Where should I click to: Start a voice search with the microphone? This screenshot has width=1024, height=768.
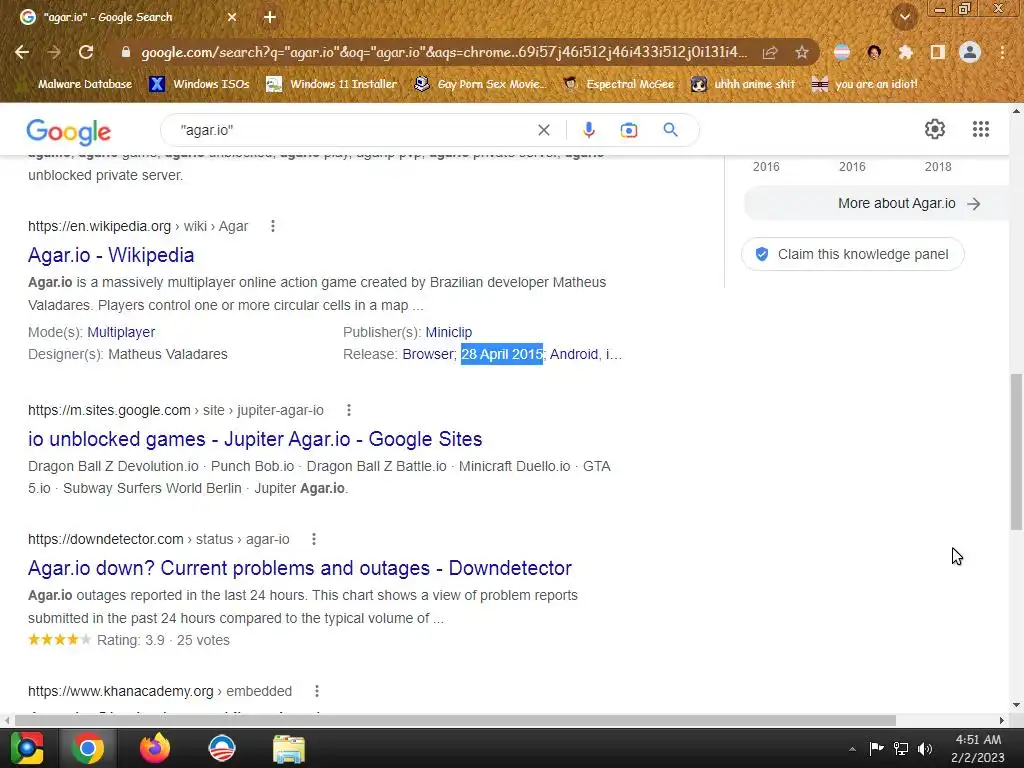(x=588, y=130)
